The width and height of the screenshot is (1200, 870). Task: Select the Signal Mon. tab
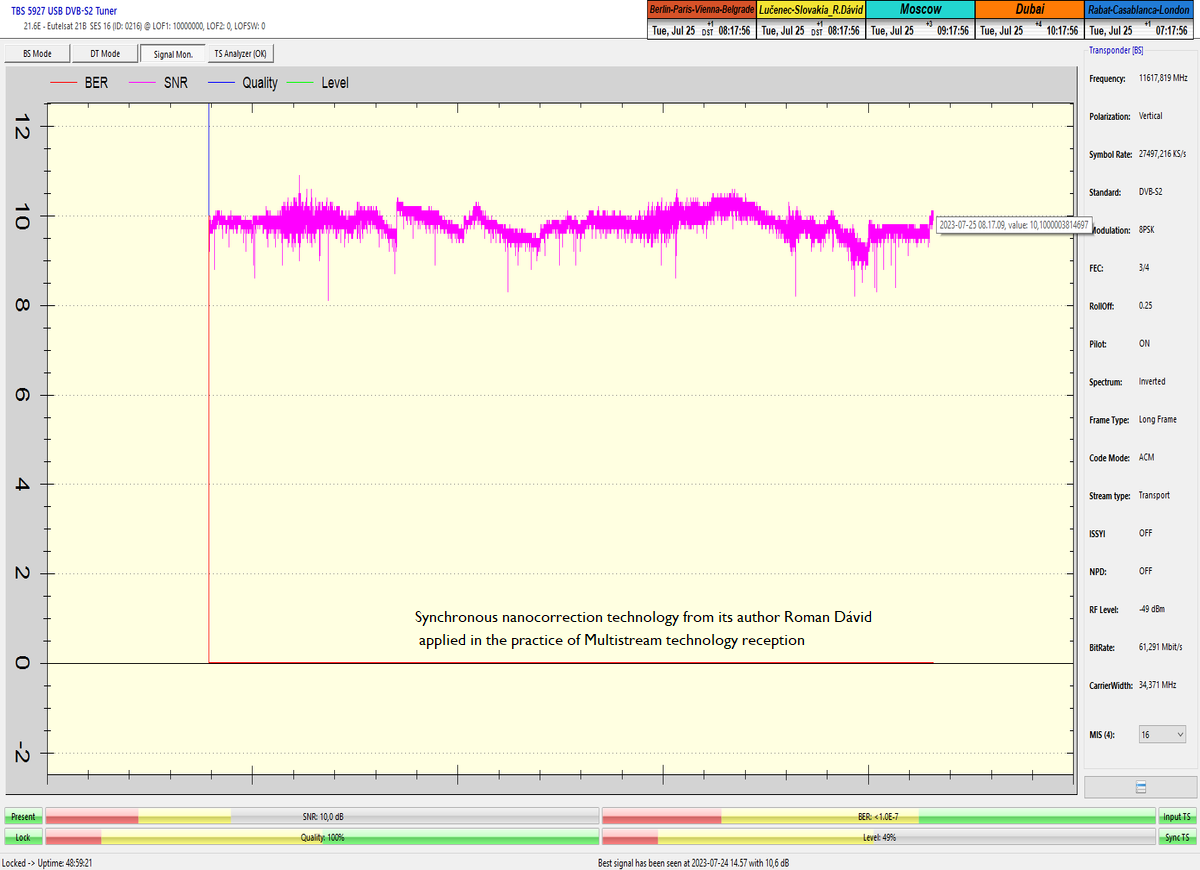click(173, 54)
